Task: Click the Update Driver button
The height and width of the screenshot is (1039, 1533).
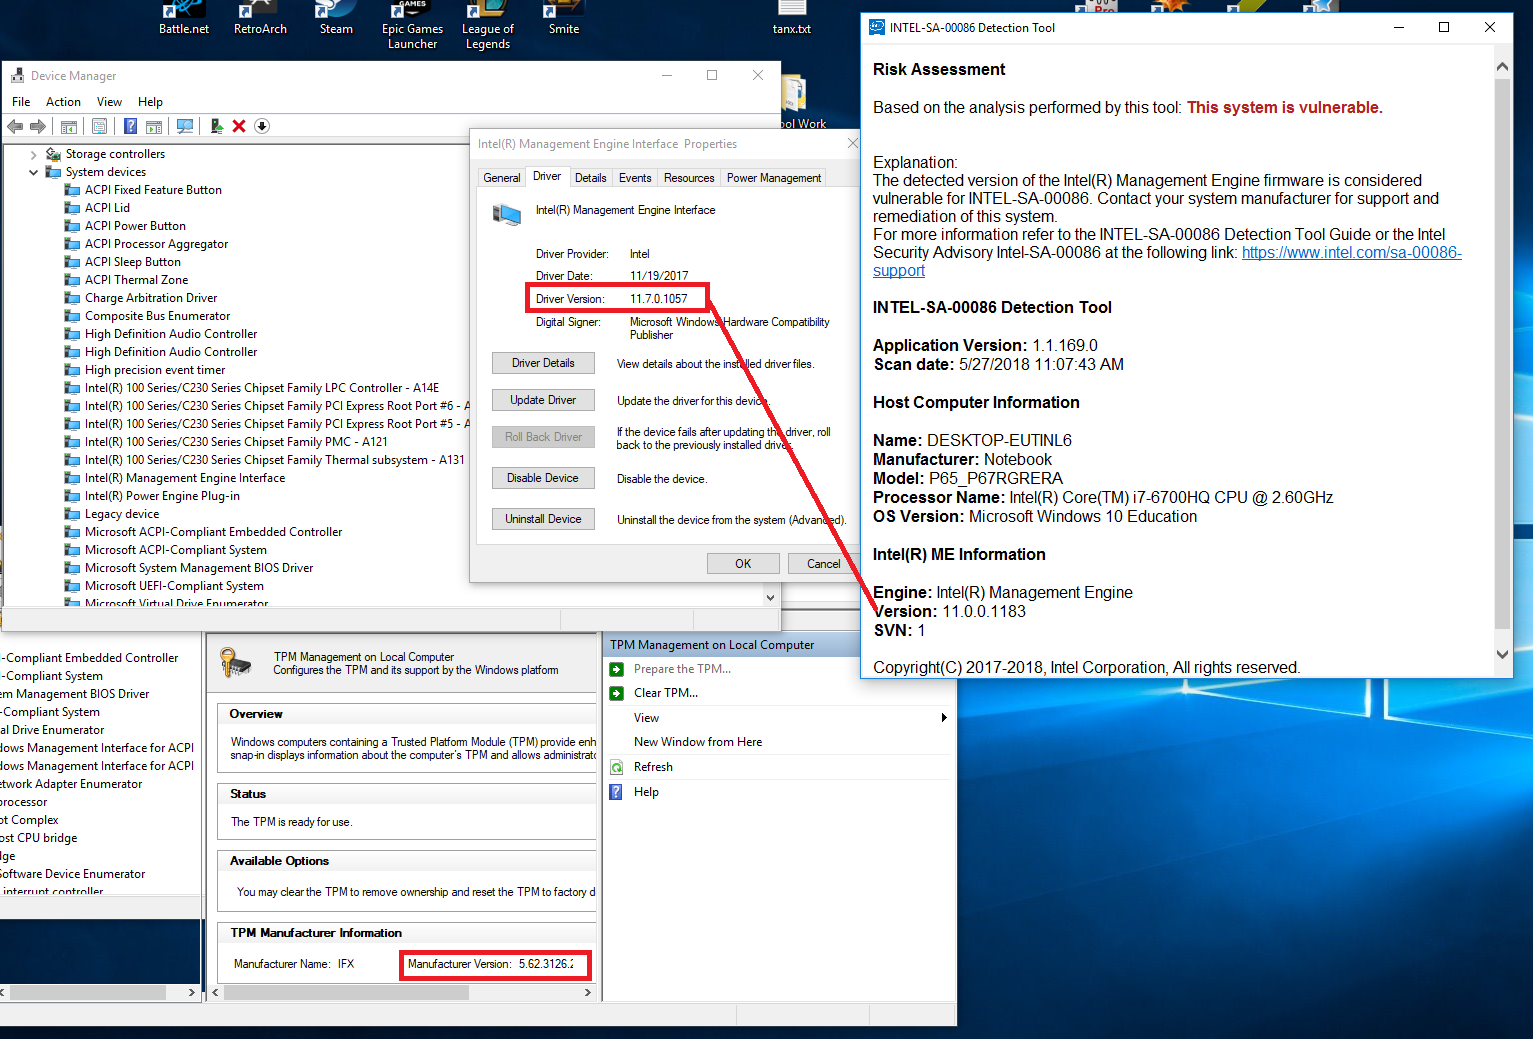Action: pyautogui.click(x=543, y=400)
